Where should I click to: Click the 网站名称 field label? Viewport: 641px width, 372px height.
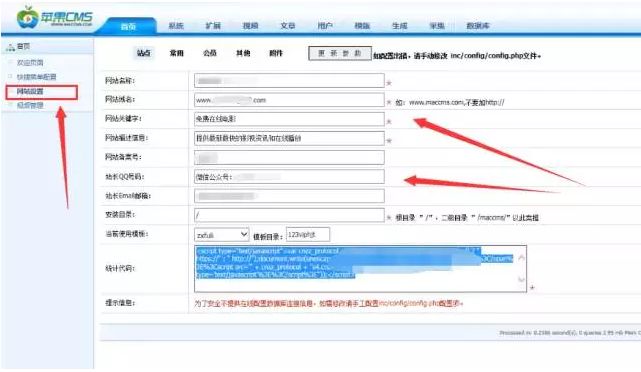[120, 81]
